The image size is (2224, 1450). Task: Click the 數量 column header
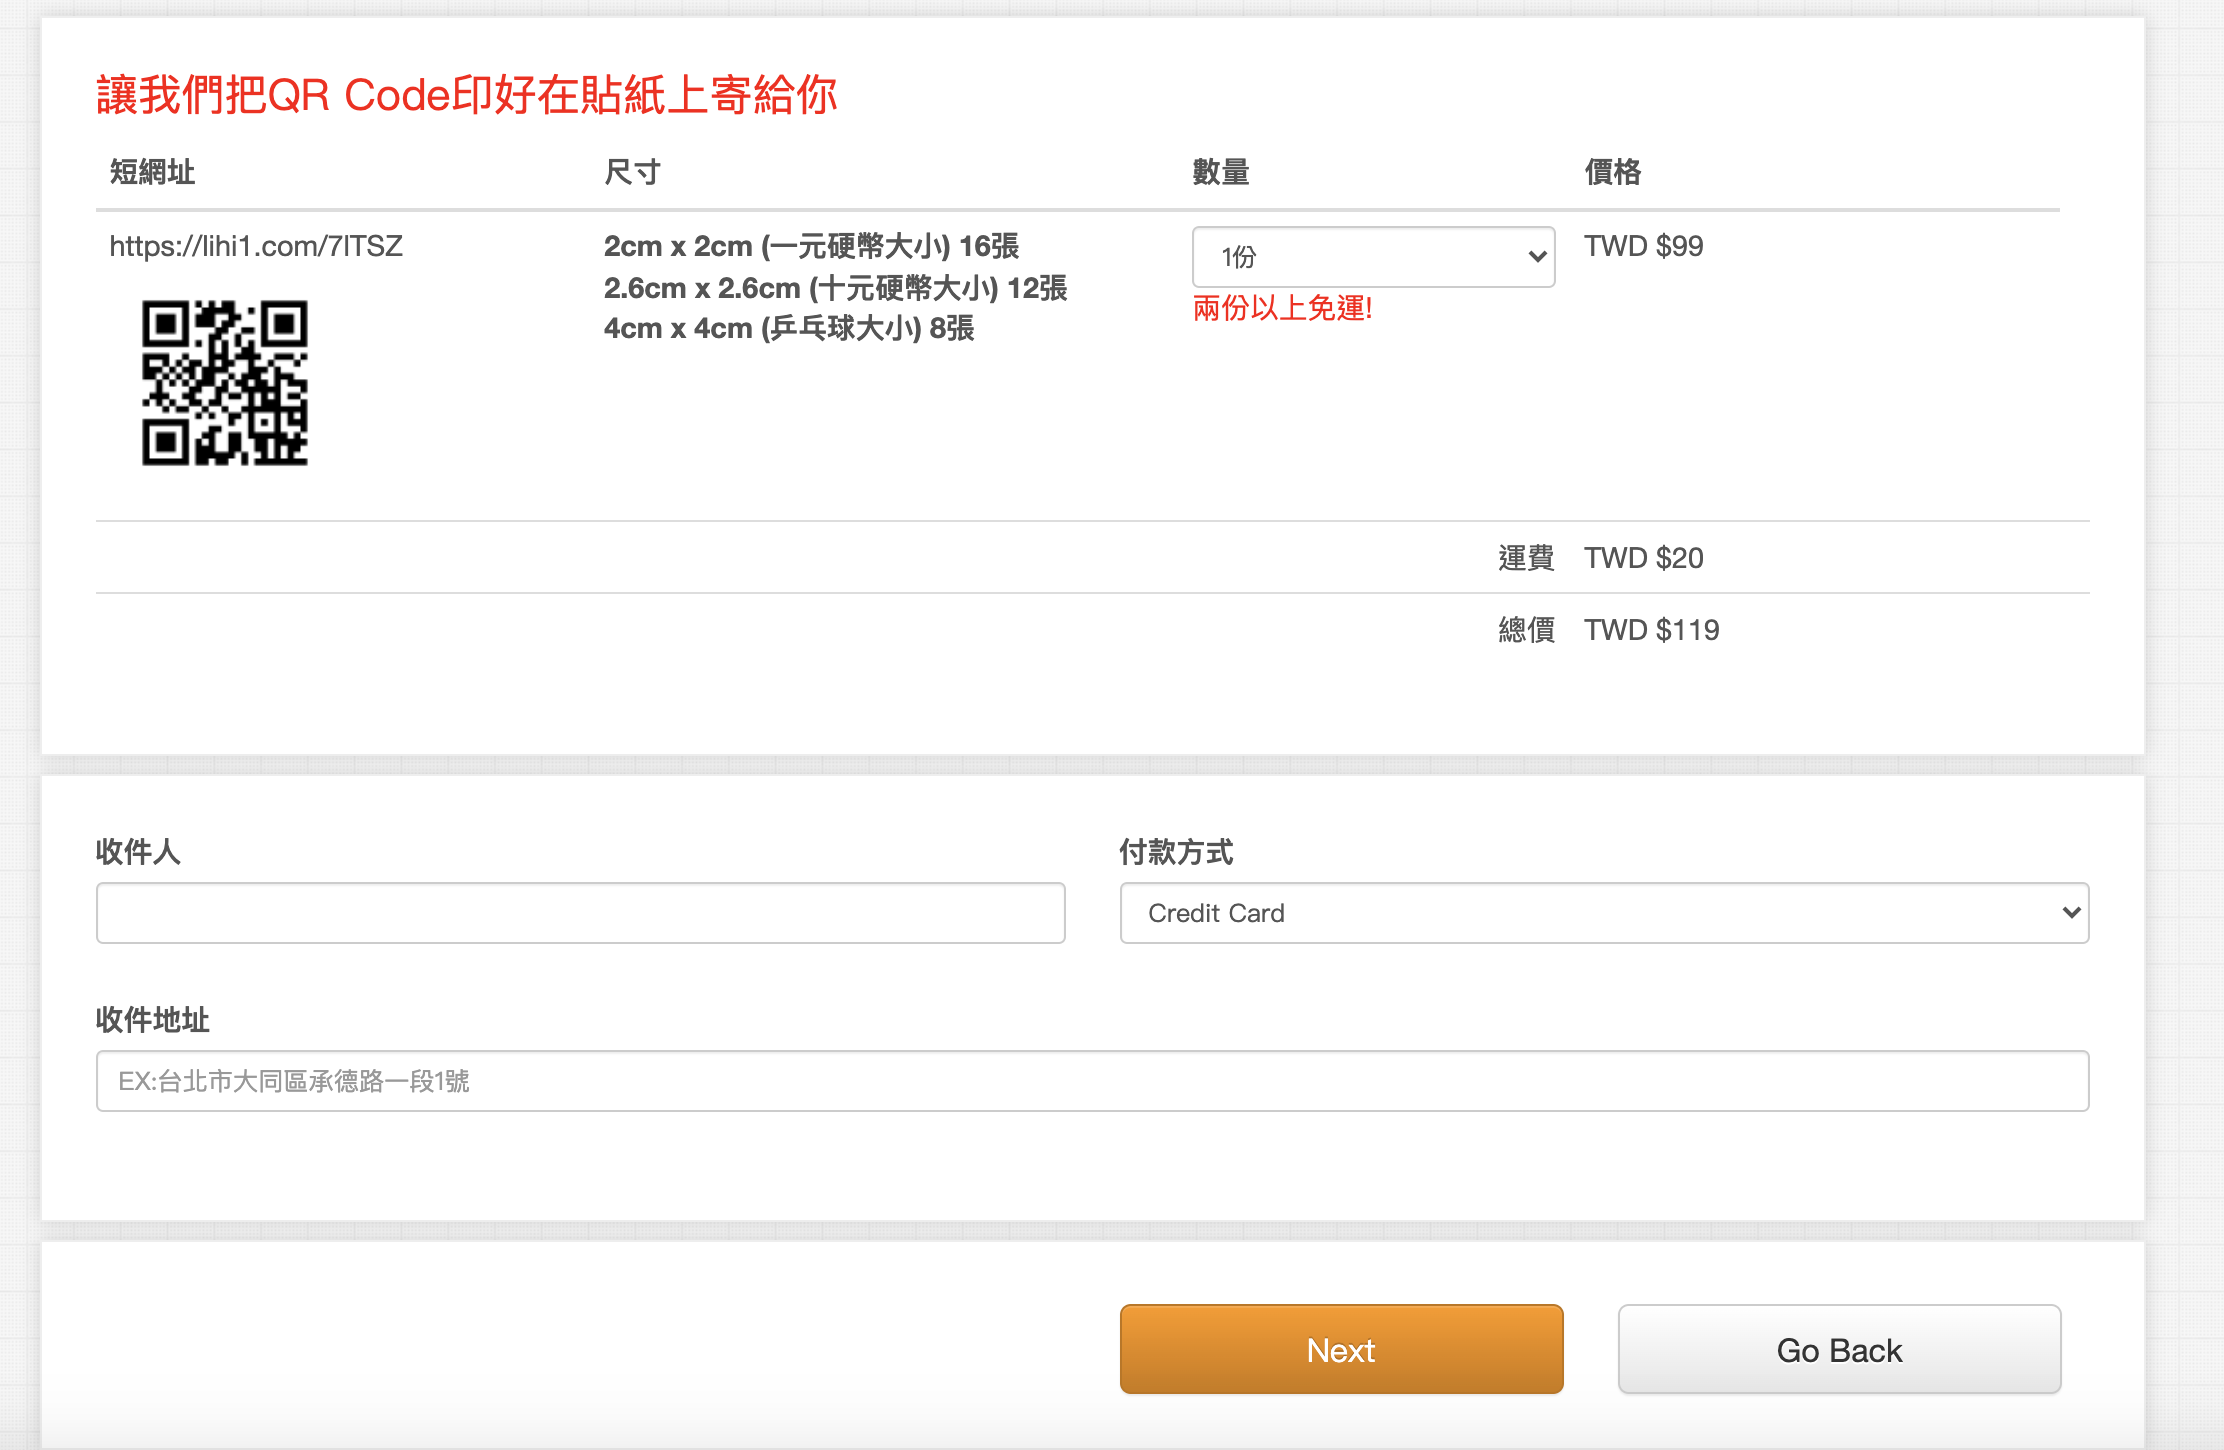tap(1221, 172)
